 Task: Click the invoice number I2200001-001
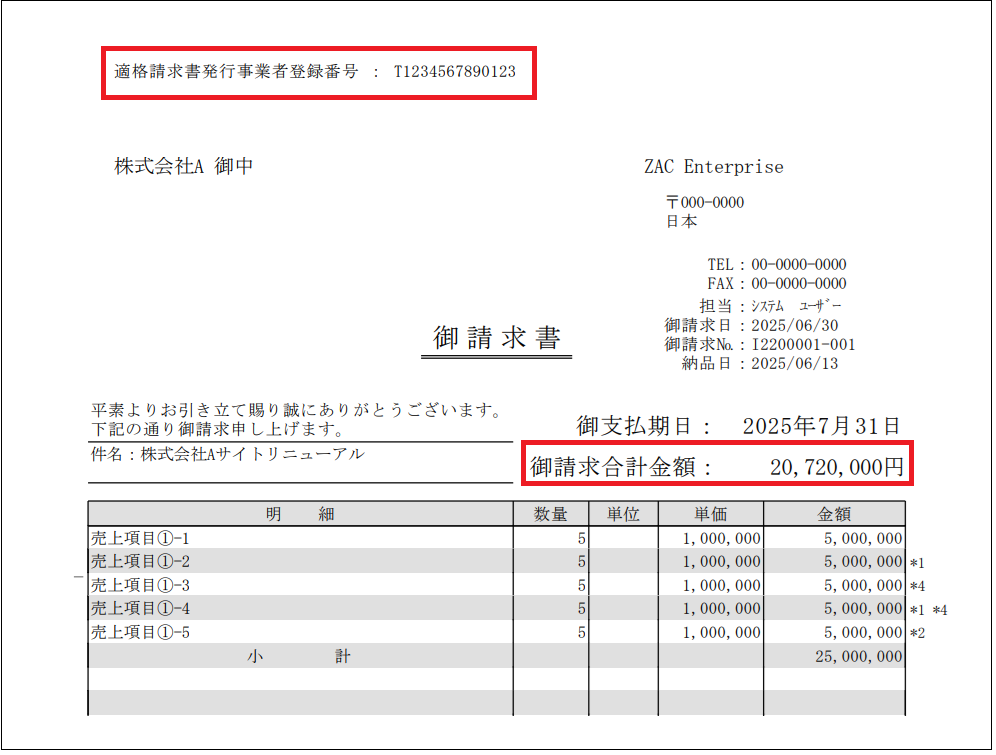point(803,345)
